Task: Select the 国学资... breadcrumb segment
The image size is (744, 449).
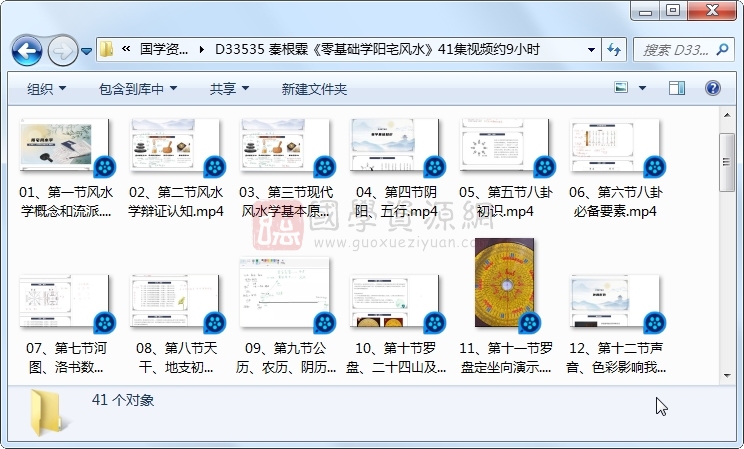Action: point(164,49)
